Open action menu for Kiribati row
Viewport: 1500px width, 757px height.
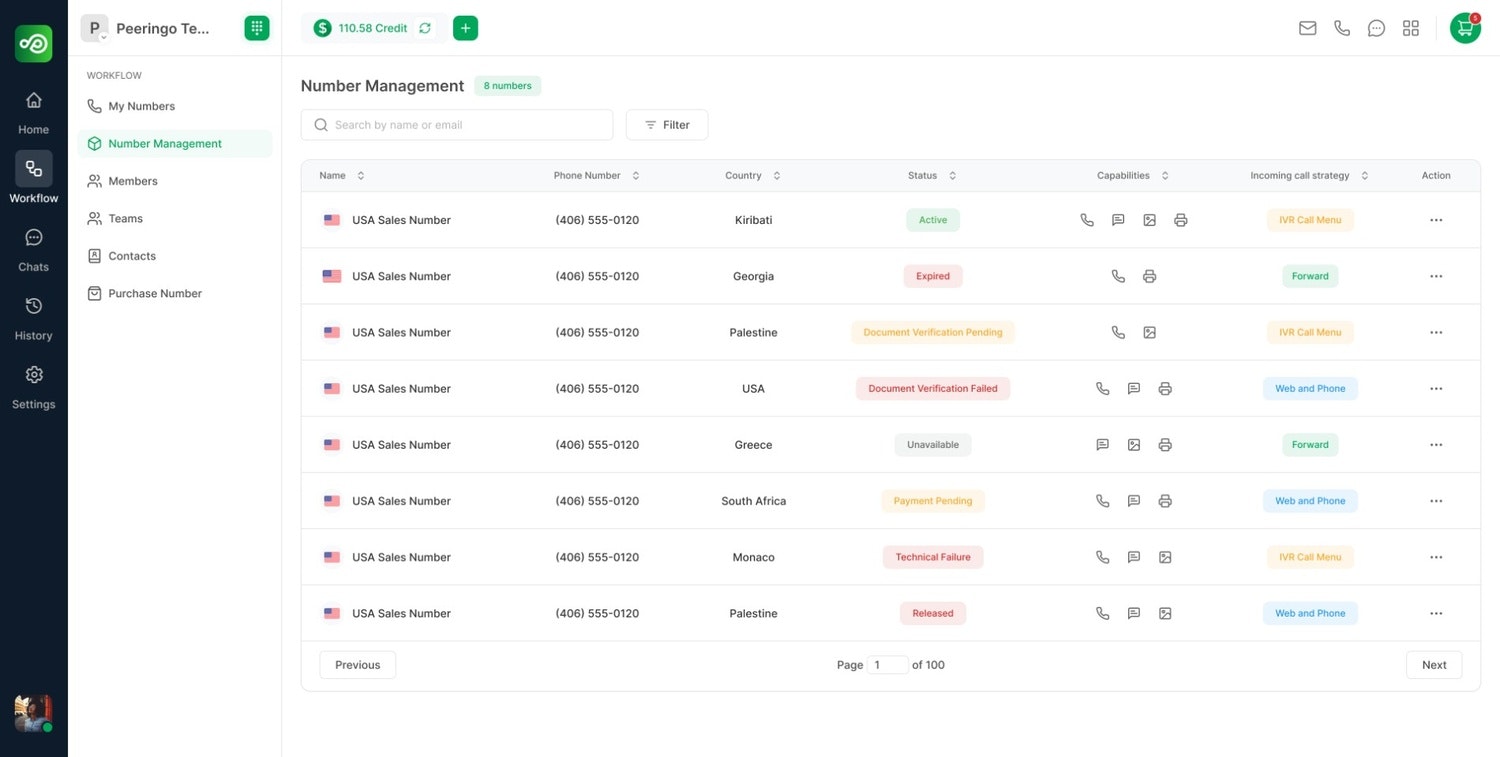click(x=1436, y=220)
